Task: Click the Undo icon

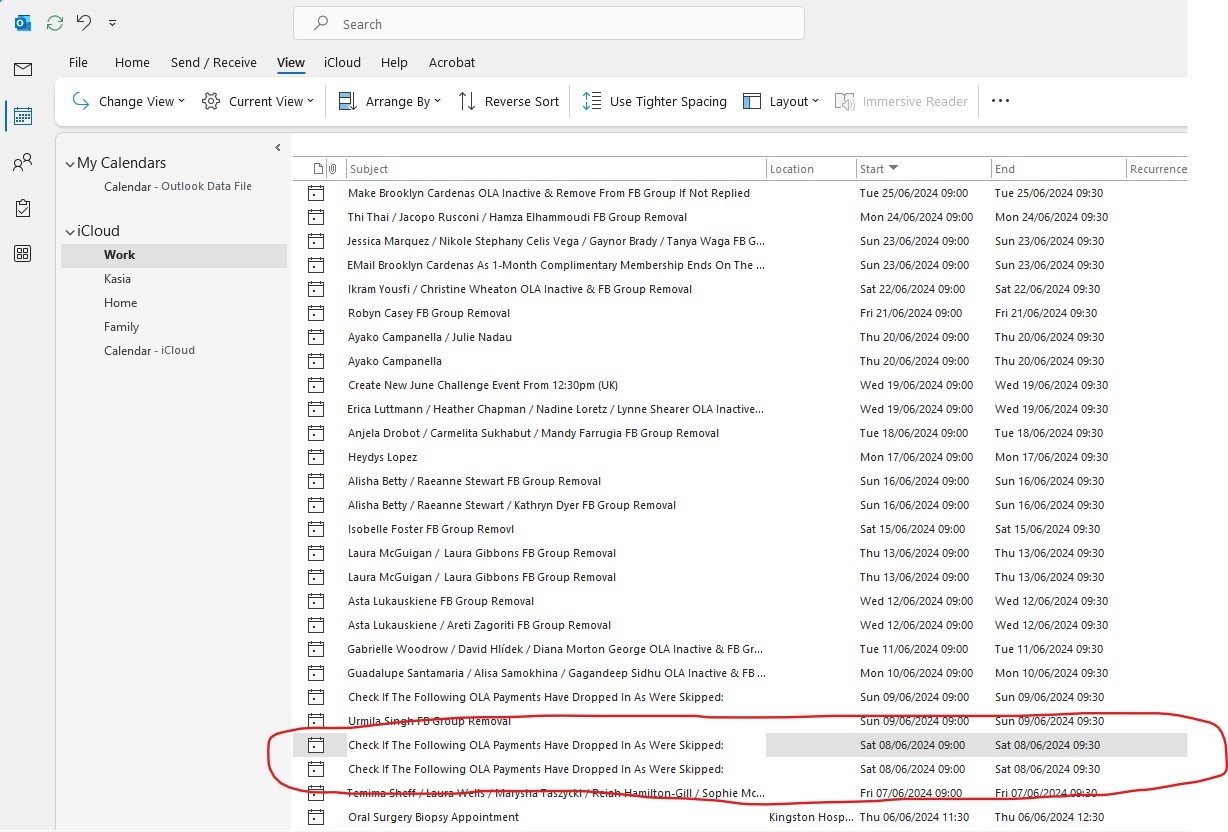Action: pyautogui.click(x=83, y=22)
